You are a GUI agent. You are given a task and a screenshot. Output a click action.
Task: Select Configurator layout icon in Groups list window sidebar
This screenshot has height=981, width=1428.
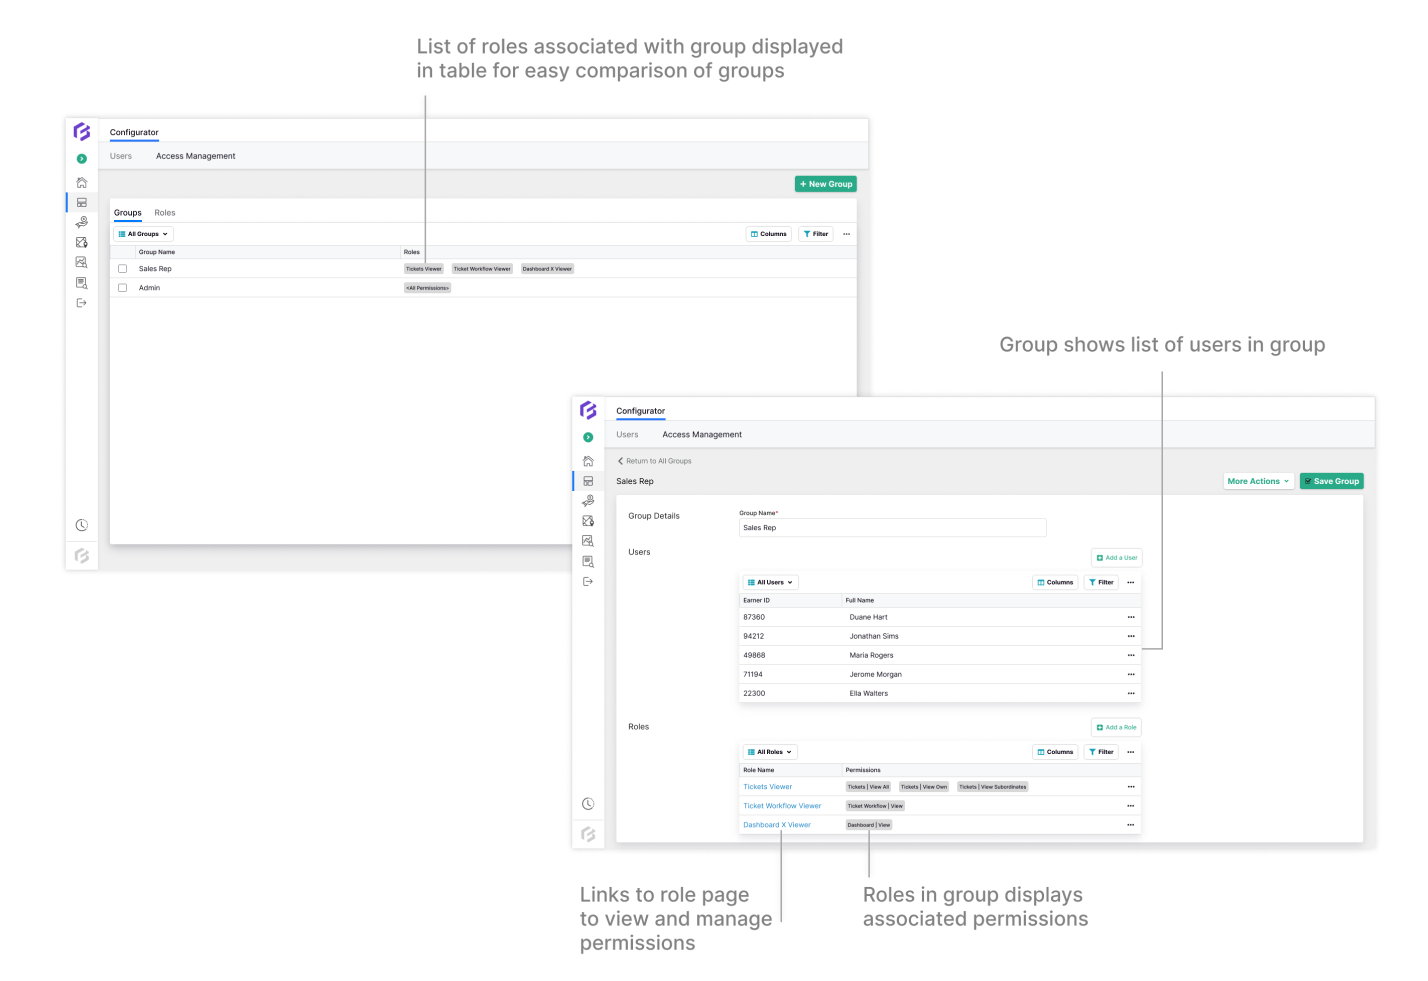tap(82, 202)
